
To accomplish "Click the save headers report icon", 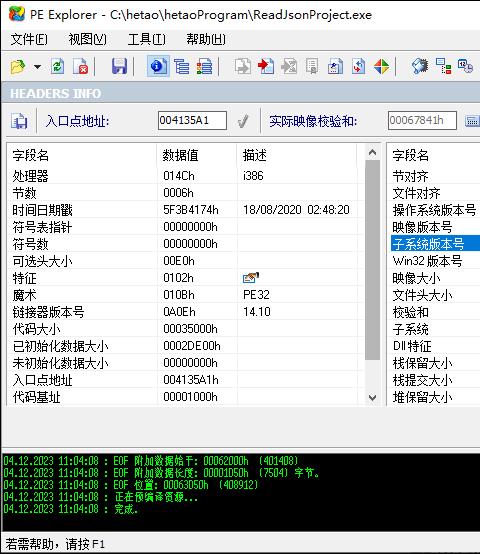I will pos(19,121).
